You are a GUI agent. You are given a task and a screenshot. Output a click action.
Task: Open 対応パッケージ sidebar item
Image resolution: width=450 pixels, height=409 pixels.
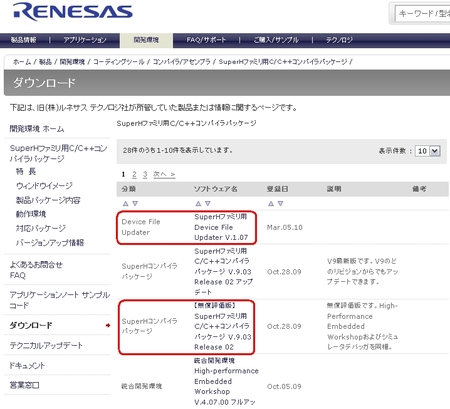(41, 228)
